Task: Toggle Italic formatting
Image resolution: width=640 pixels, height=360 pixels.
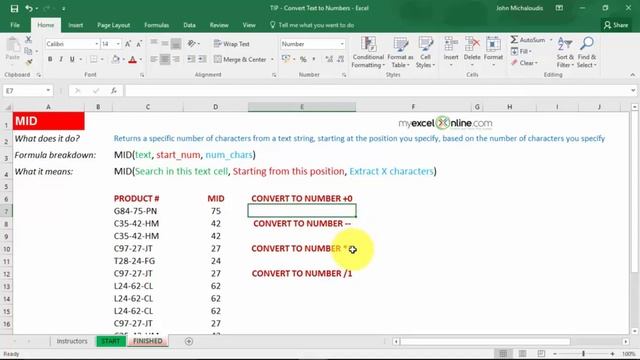Action: point(61,60)
